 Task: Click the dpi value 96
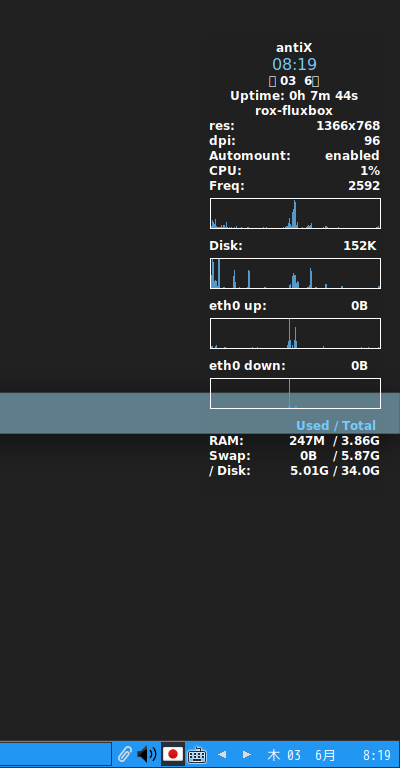(x=372, y=141)
